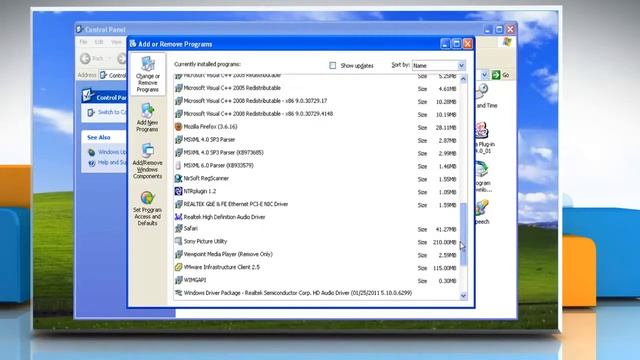
Task: Select MSXML 4.0 SP3 Parser (KB973685) entry
Action: (316, 153)
